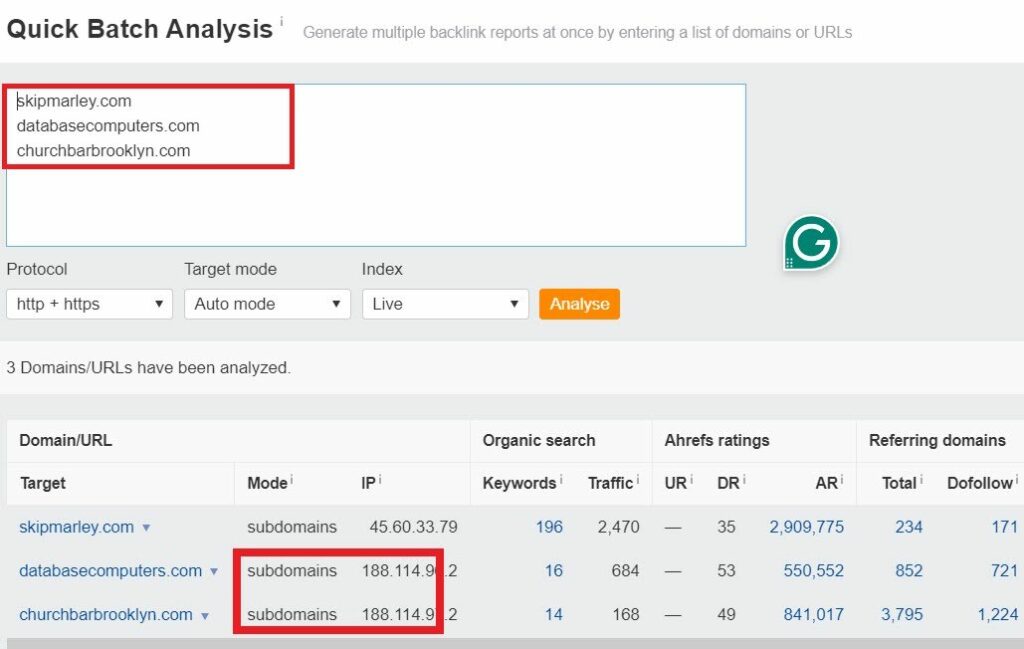Click the 'Organic search' group header

tap(539, 440)
